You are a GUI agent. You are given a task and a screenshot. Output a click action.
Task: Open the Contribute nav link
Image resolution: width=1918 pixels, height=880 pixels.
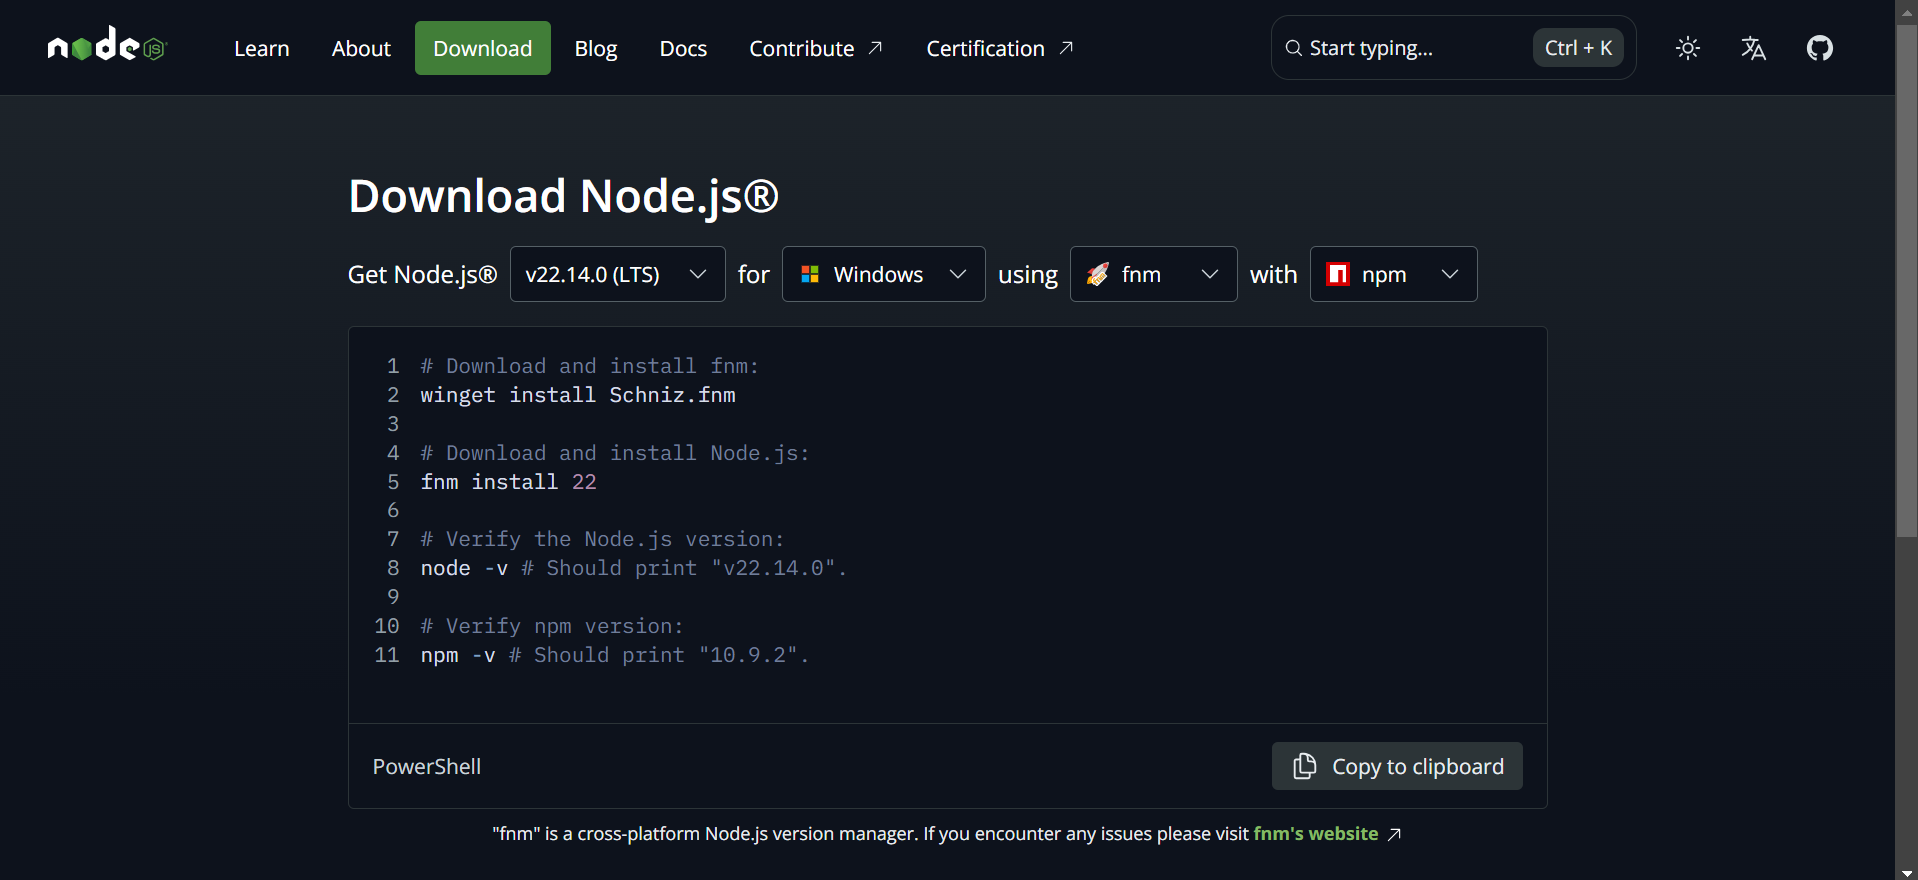coord(816,48)
